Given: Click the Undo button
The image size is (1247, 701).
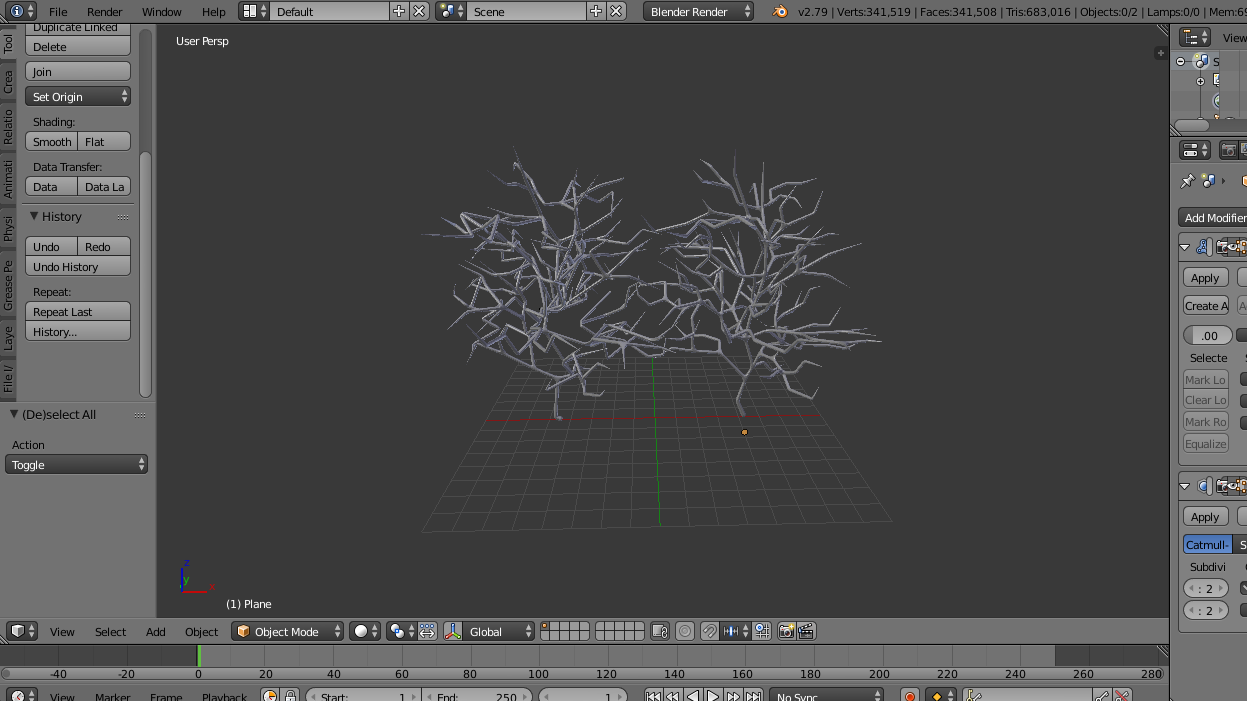Looking at the screenshot, I should [51, 247].
